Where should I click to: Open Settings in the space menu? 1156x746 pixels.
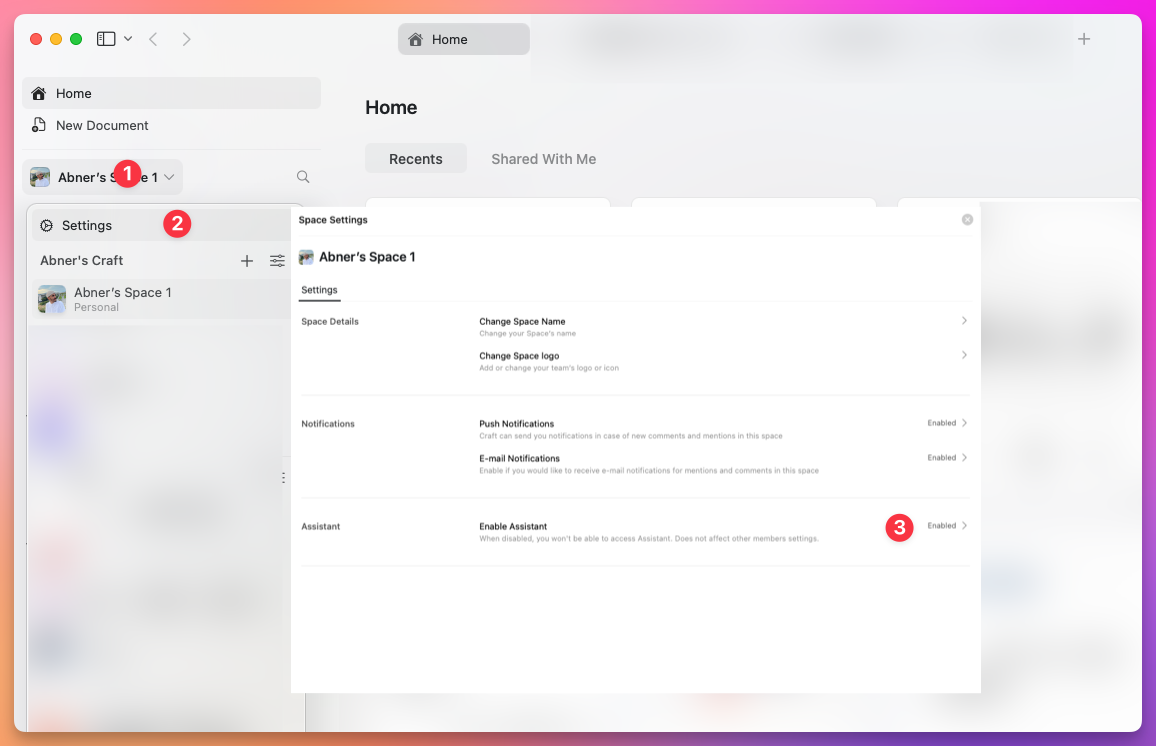[x=162, y=226]
